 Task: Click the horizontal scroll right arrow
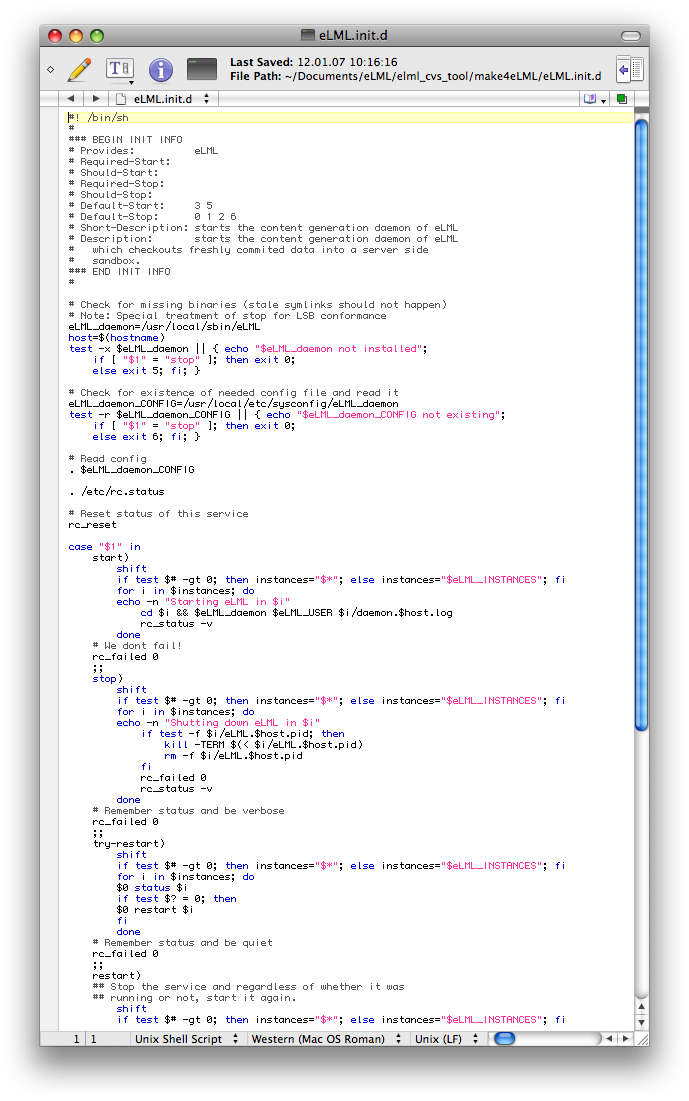point(626,1039)
